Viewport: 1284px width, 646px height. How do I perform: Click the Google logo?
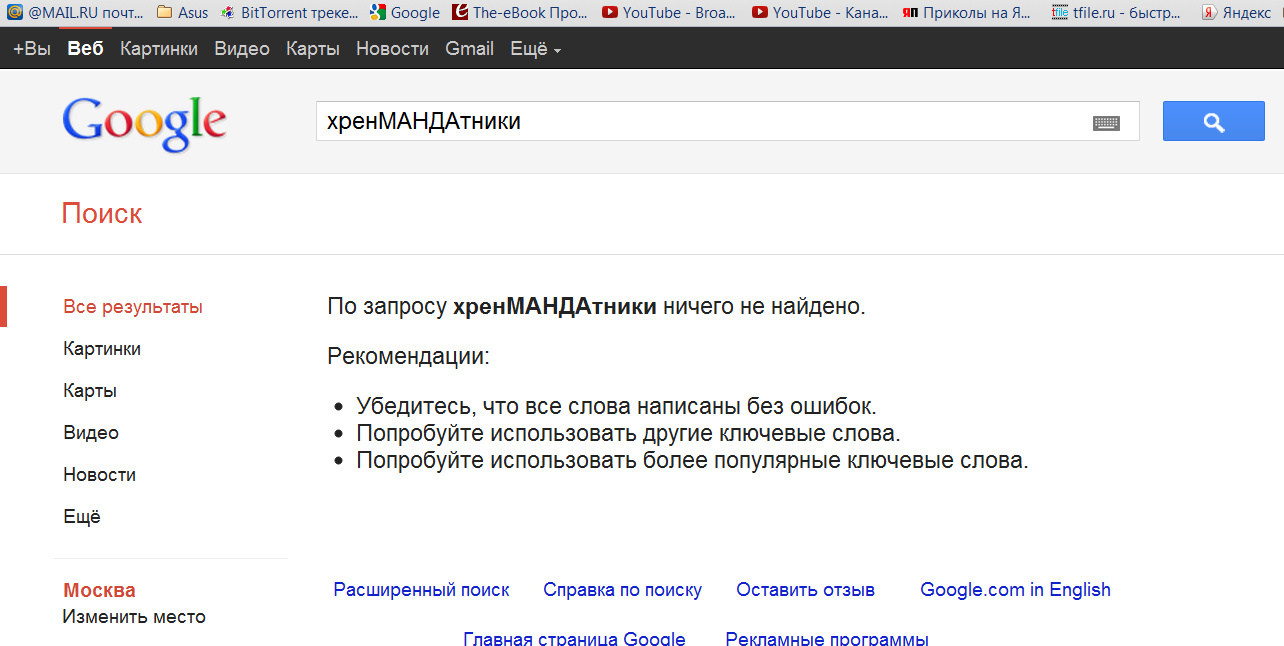(144, 124)
